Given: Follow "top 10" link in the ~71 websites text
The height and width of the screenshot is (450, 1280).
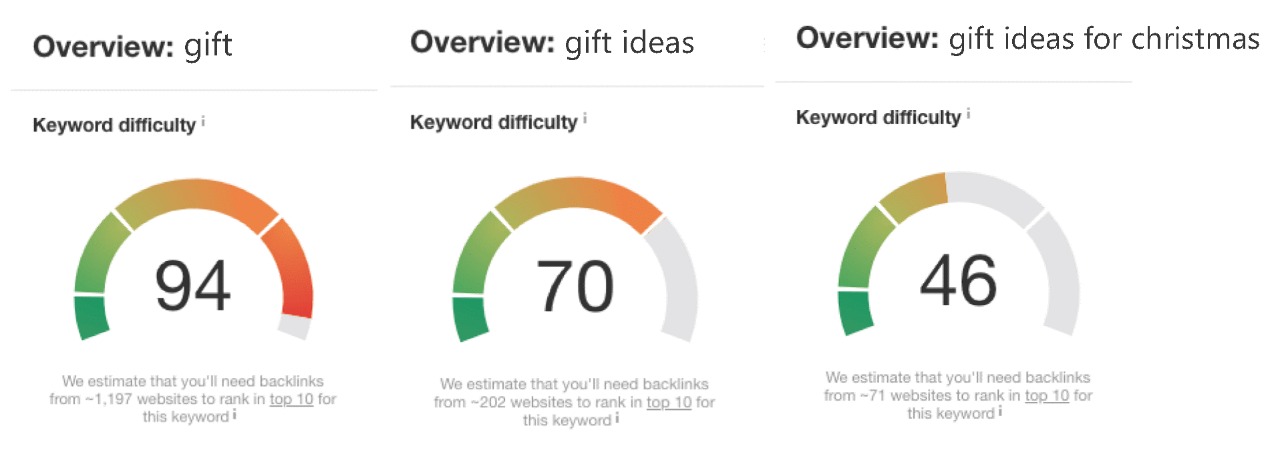Looking at the screenshot, I should pos(1047,395).
